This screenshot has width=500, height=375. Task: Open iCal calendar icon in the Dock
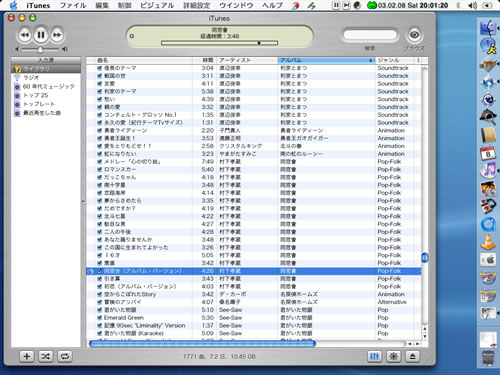click(488, 153)
